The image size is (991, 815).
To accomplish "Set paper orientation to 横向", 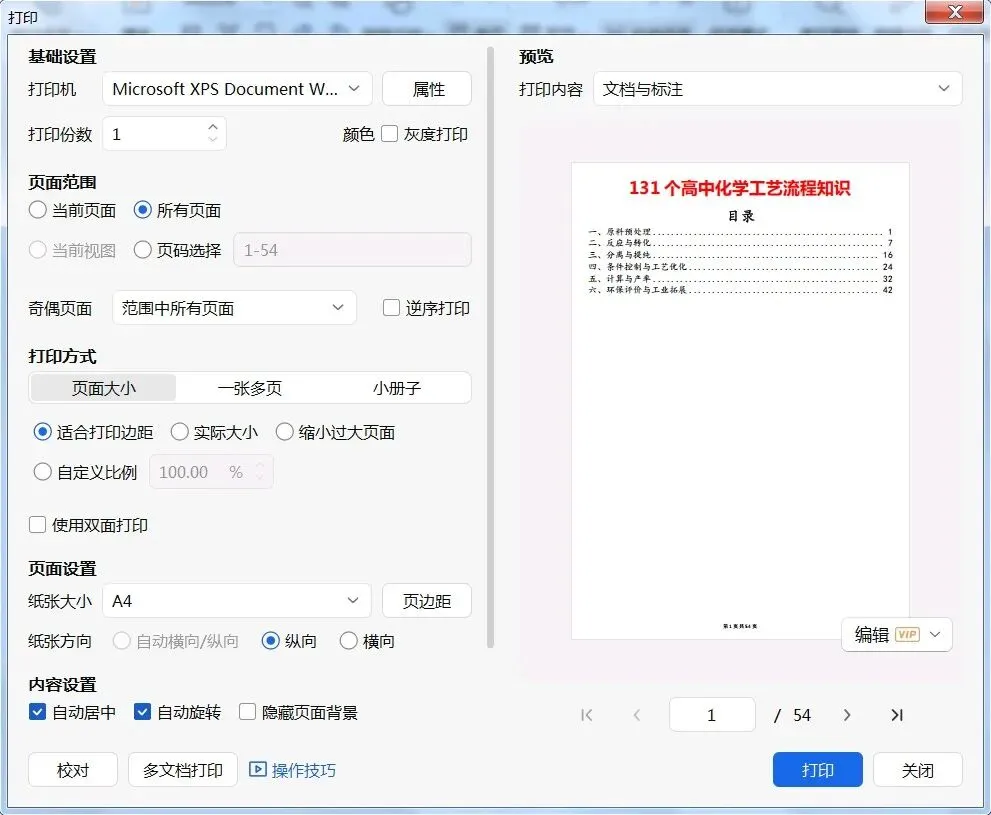I will tap(349, 641).
